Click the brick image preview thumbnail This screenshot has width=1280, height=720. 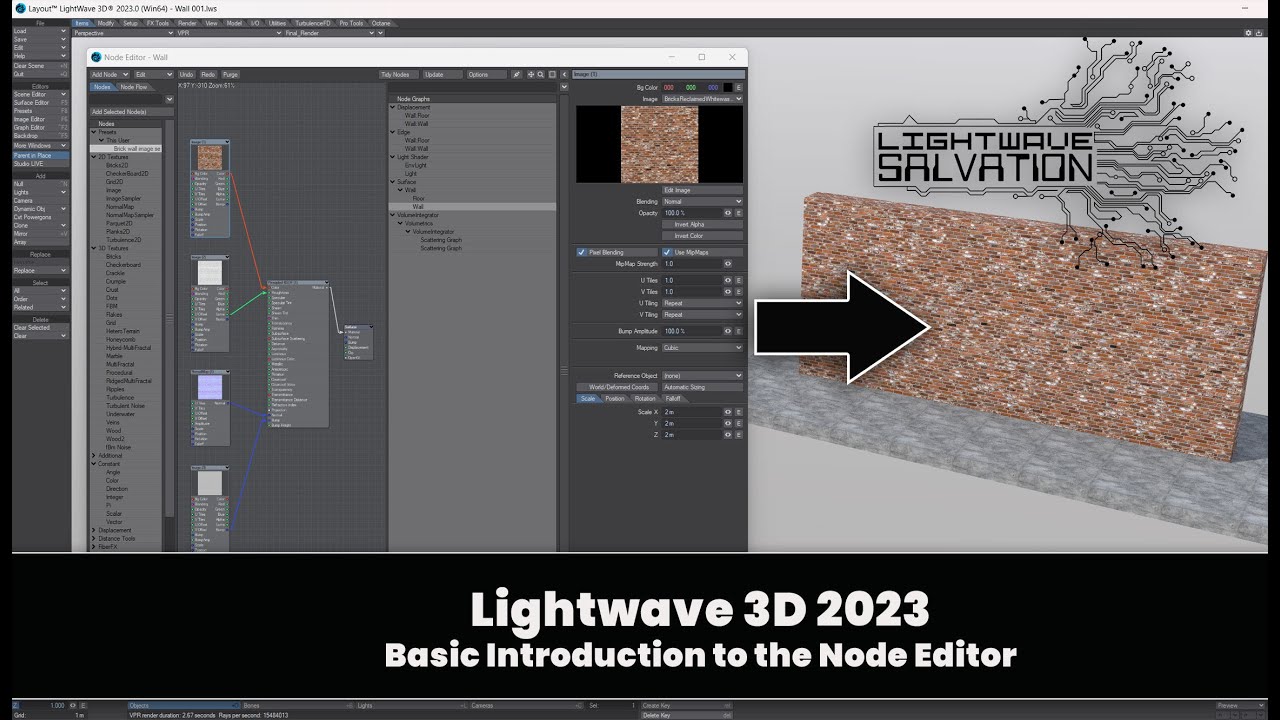tap(660, 144)
